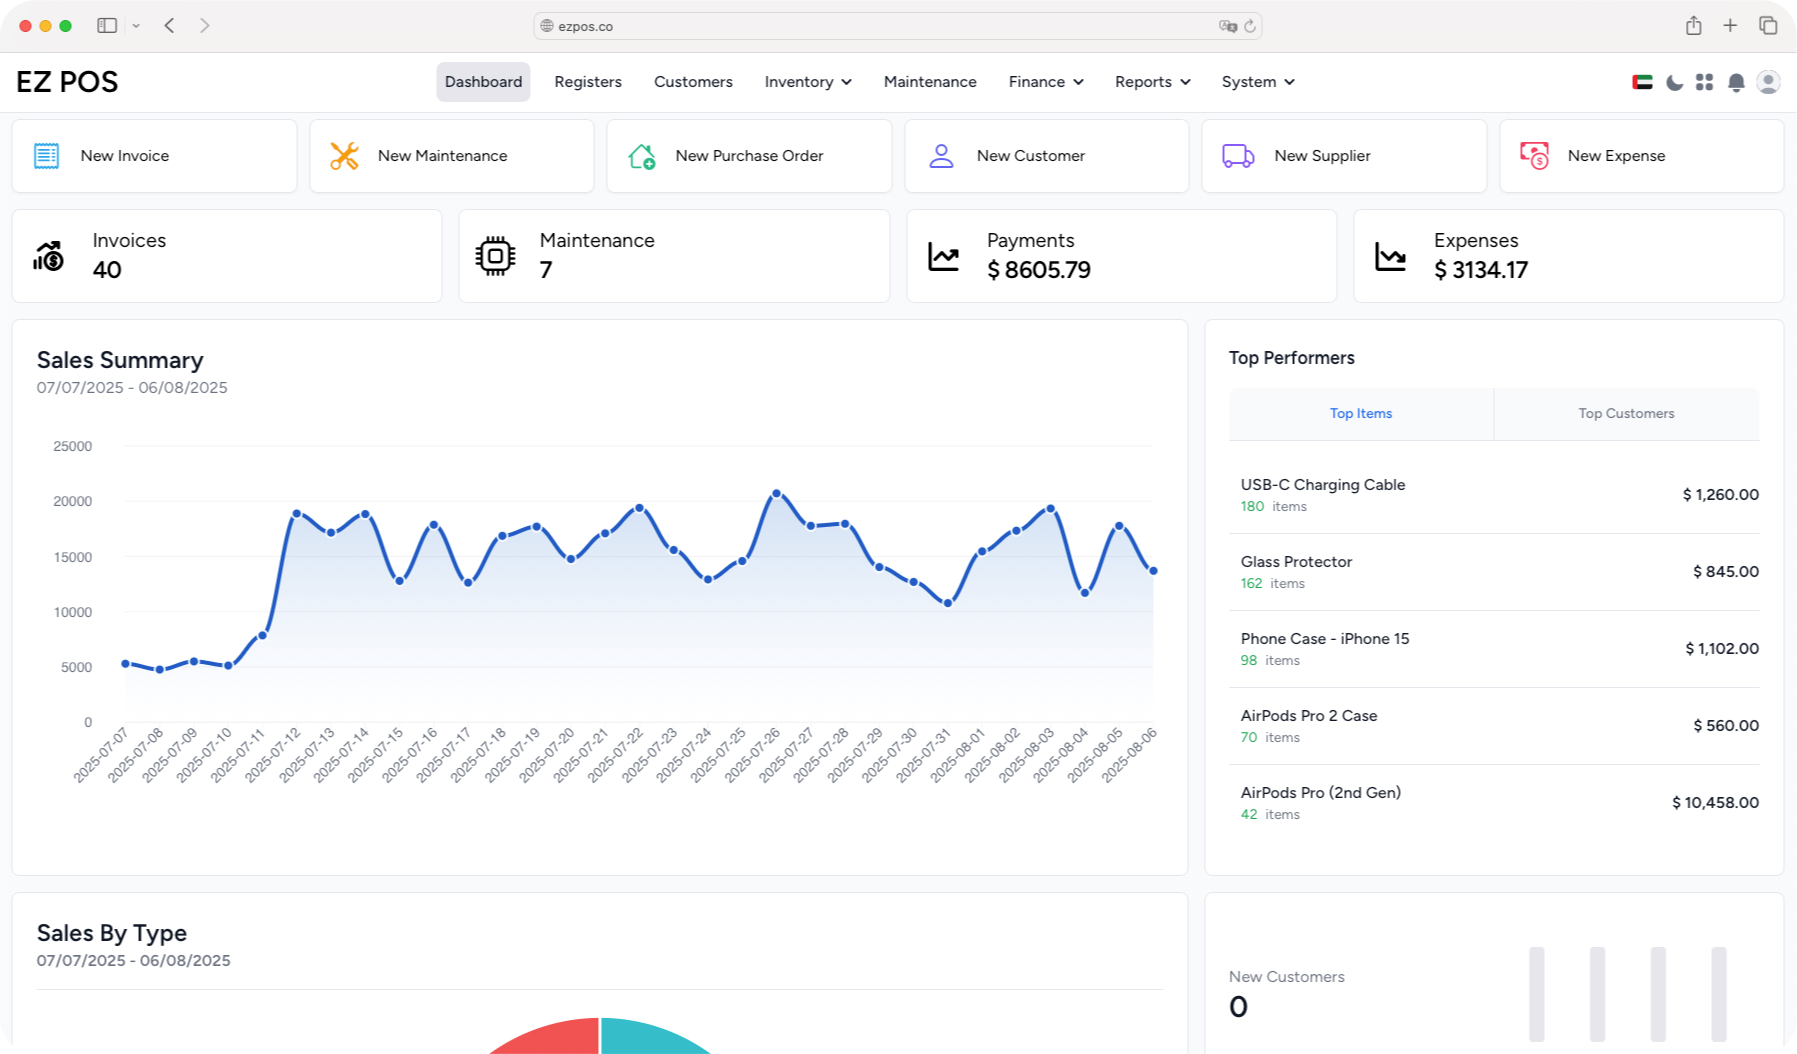1797x1054 pixels.
Task: Click the New Invoice document icon
Action: pos(46,156)
